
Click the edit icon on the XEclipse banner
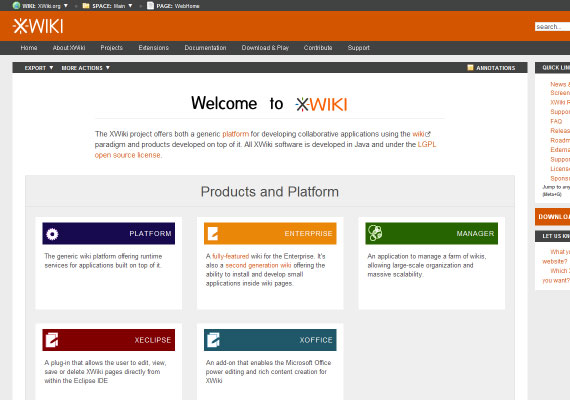pos(52,340)
